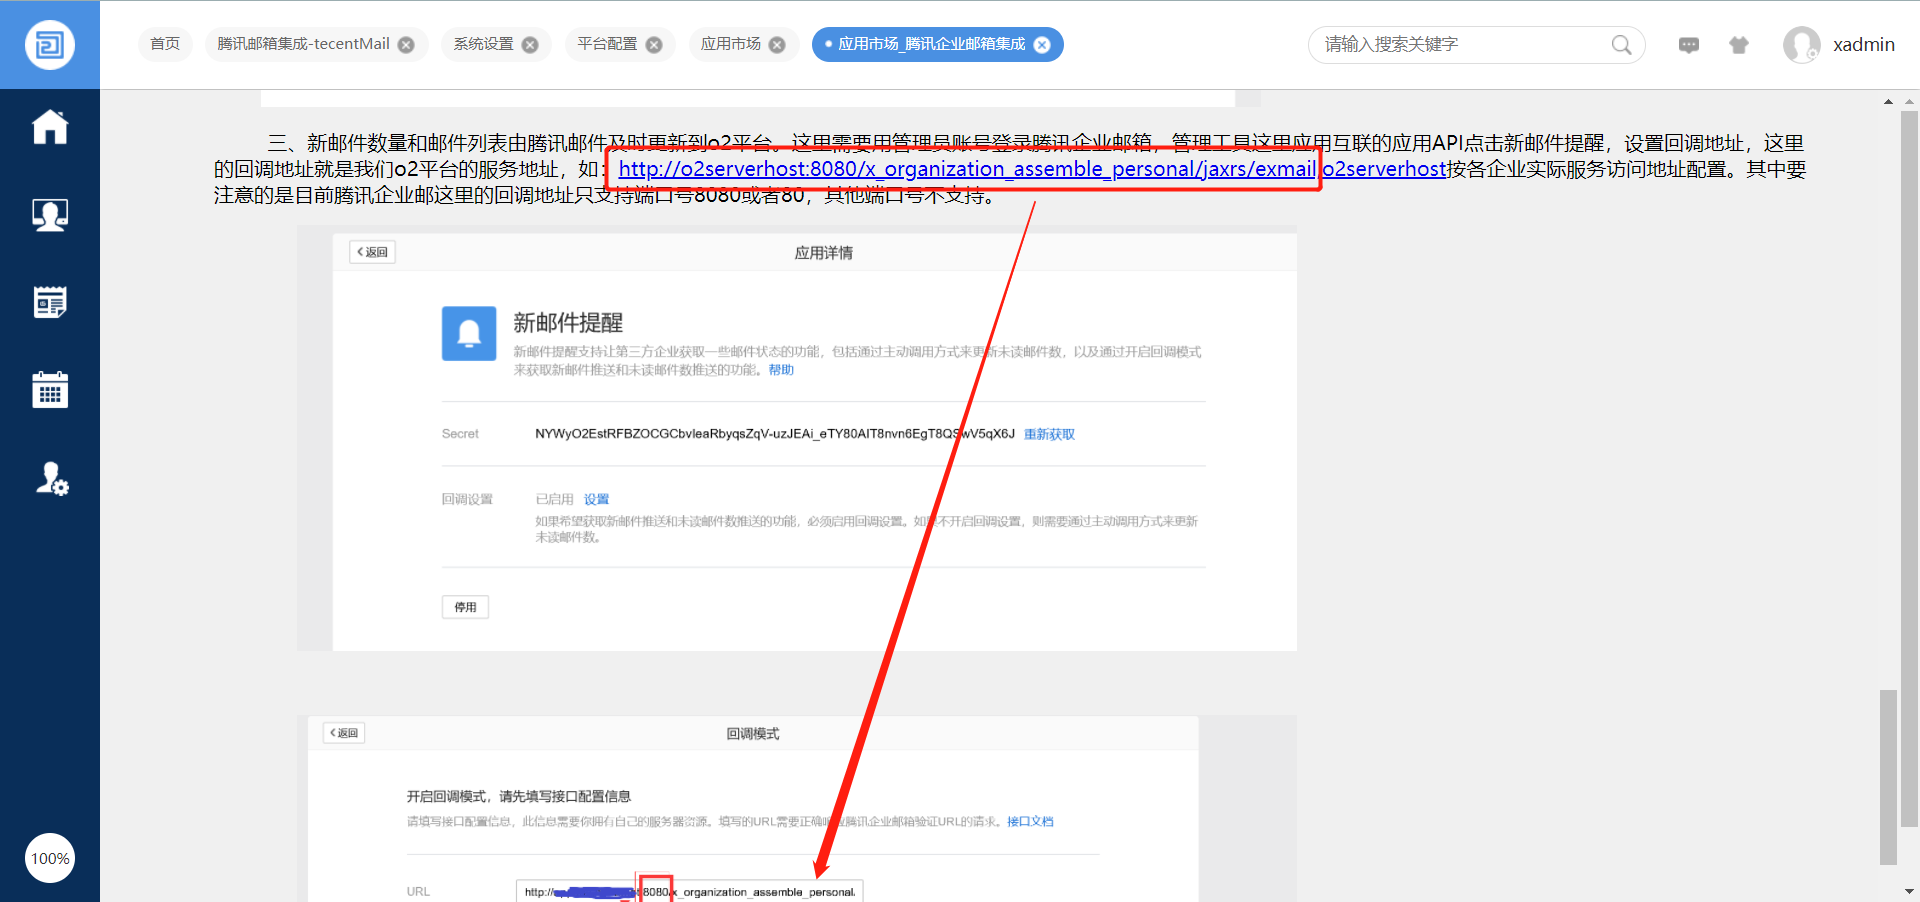The width and height of the screenshot is (1920, 902).
Task: Switch to the 应用市场 tab
Action: click(x=731, y=44)
